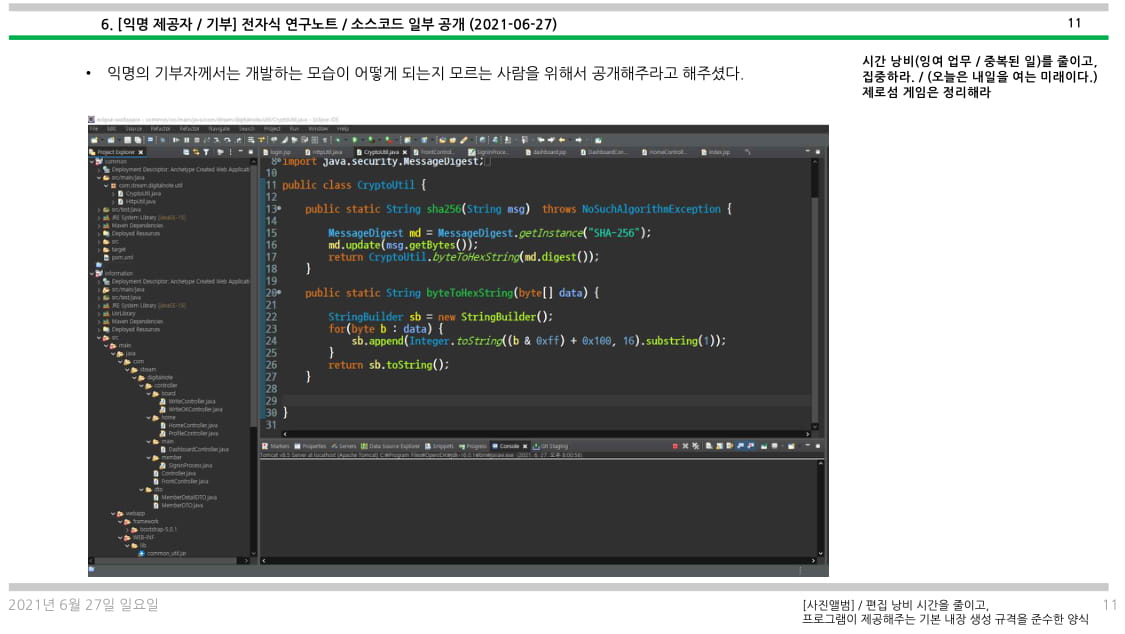The height and width of the screenshot is (634, 1125).
Task: Collapse the webapp folder in tree
Action: point(113,514)
